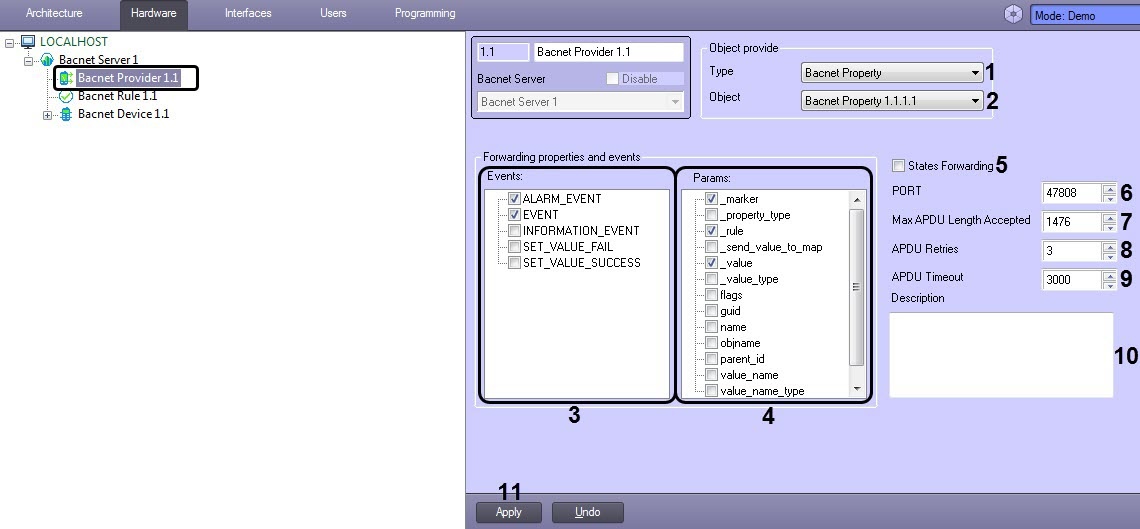Click the APDU Retries field
The image size is (1140, 529).
(1072, 251)
